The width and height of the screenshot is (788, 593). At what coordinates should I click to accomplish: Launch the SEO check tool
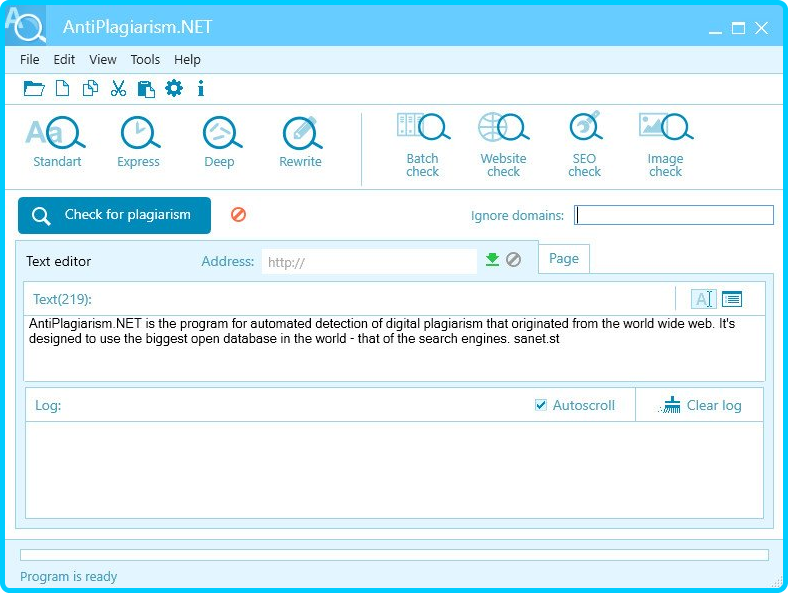[584, 145]
